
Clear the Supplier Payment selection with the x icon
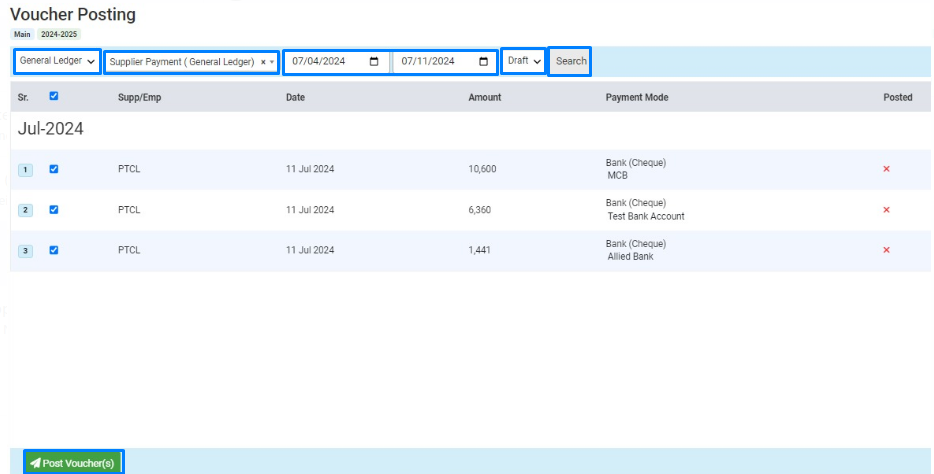pos(263,62)
